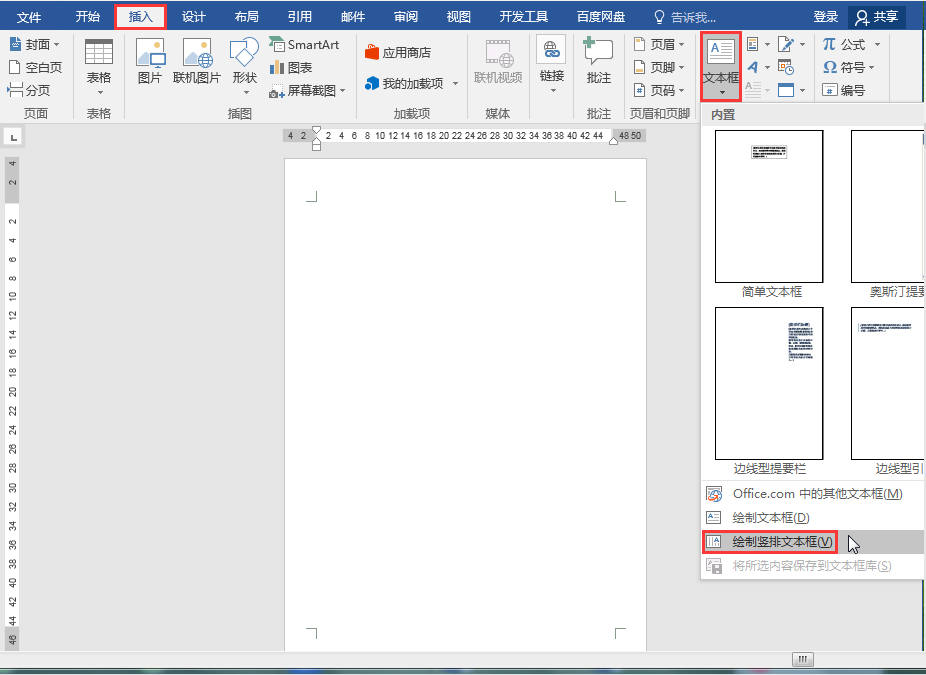Image resolution: width=926 pixels, height=675 pixels.
Task: Open the Screenshot (屏幕截图) tool
Action: 303,90
